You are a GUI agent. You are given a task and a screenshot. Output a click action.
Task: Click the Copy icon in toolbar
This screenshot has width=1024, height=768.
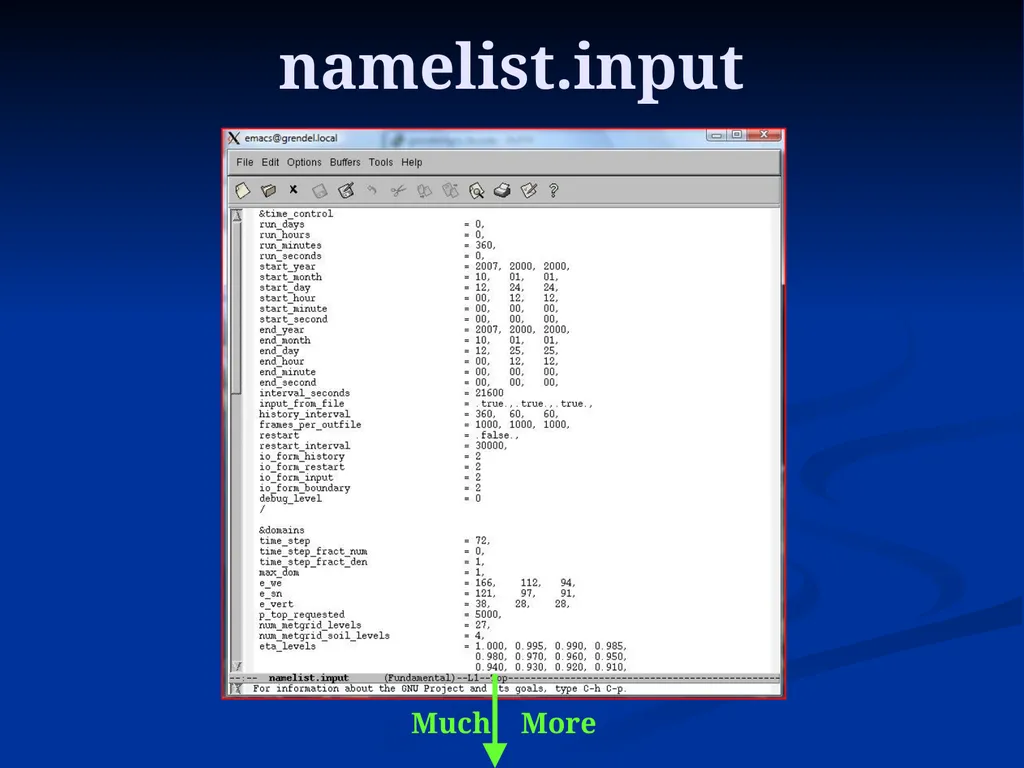point(424,191)
